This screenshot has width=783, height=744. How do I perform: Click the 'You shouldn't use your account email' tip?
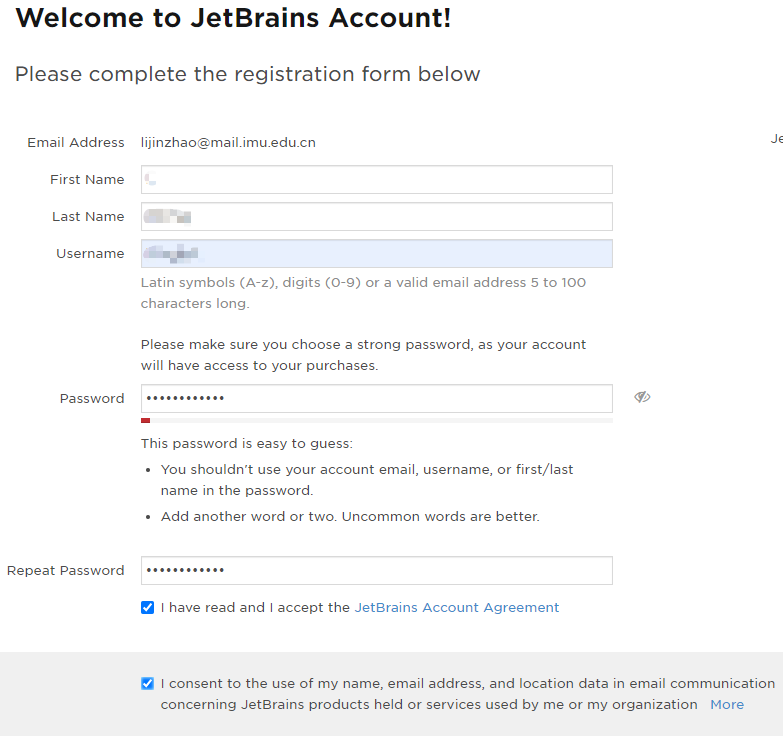(367, 480)
